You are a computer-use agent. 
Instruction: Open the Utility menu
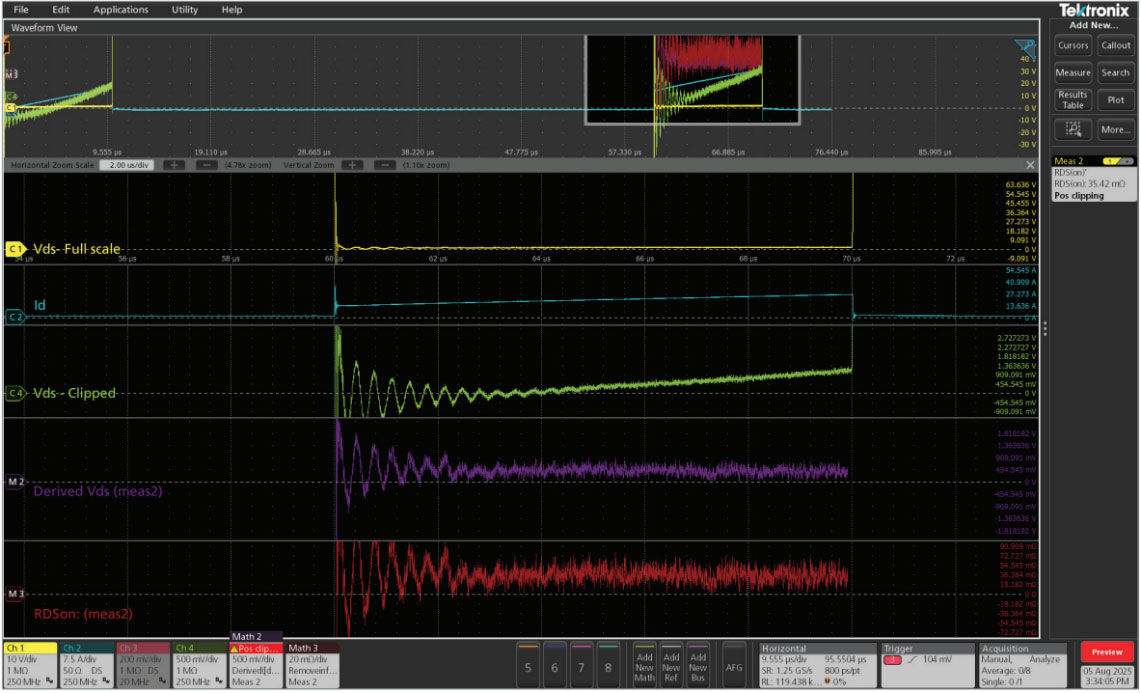point(184,9)
